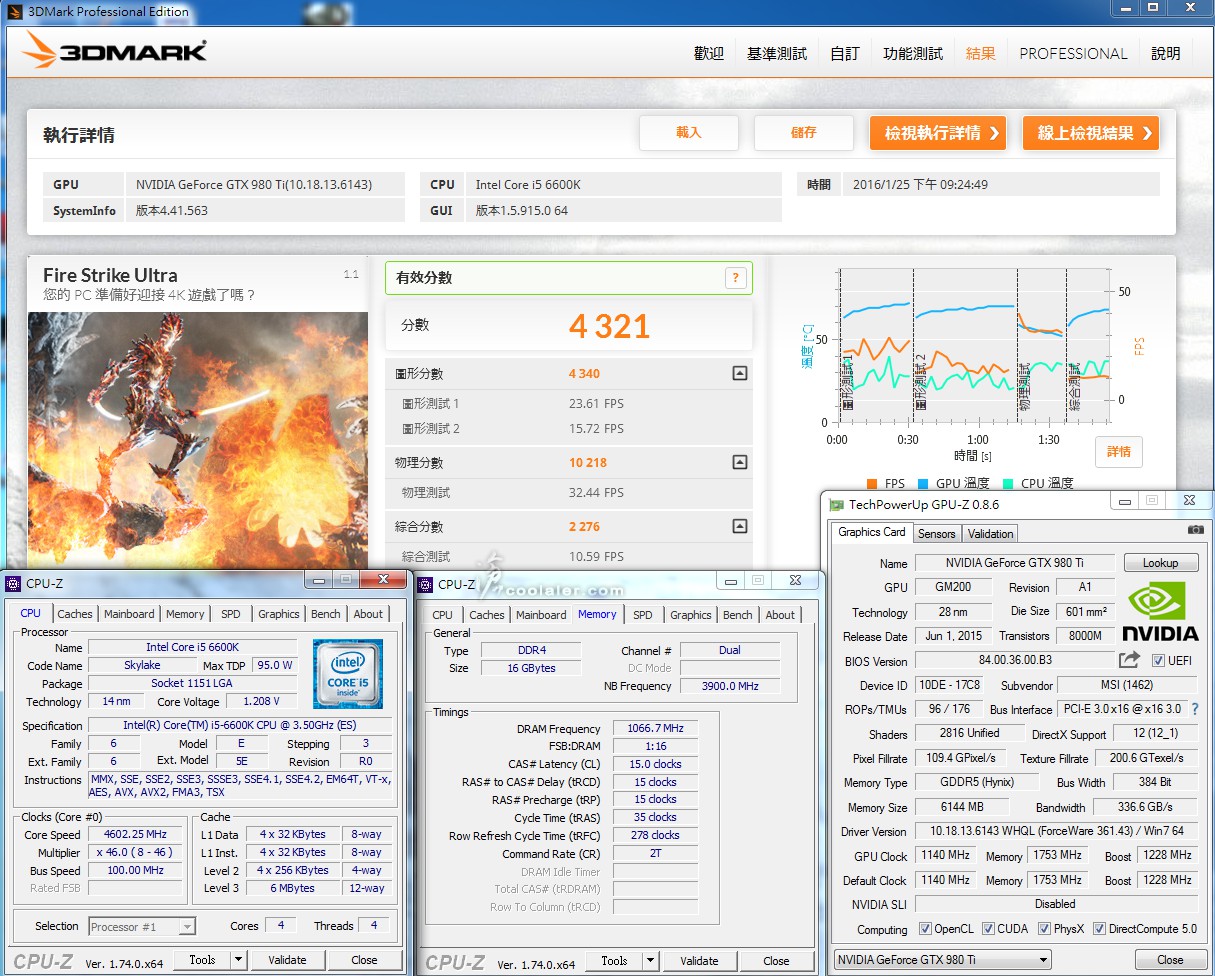This screenshot has width=1215, height=976.
Task: Click the 10 218 physics score value
Action: [x=588, y=462]
